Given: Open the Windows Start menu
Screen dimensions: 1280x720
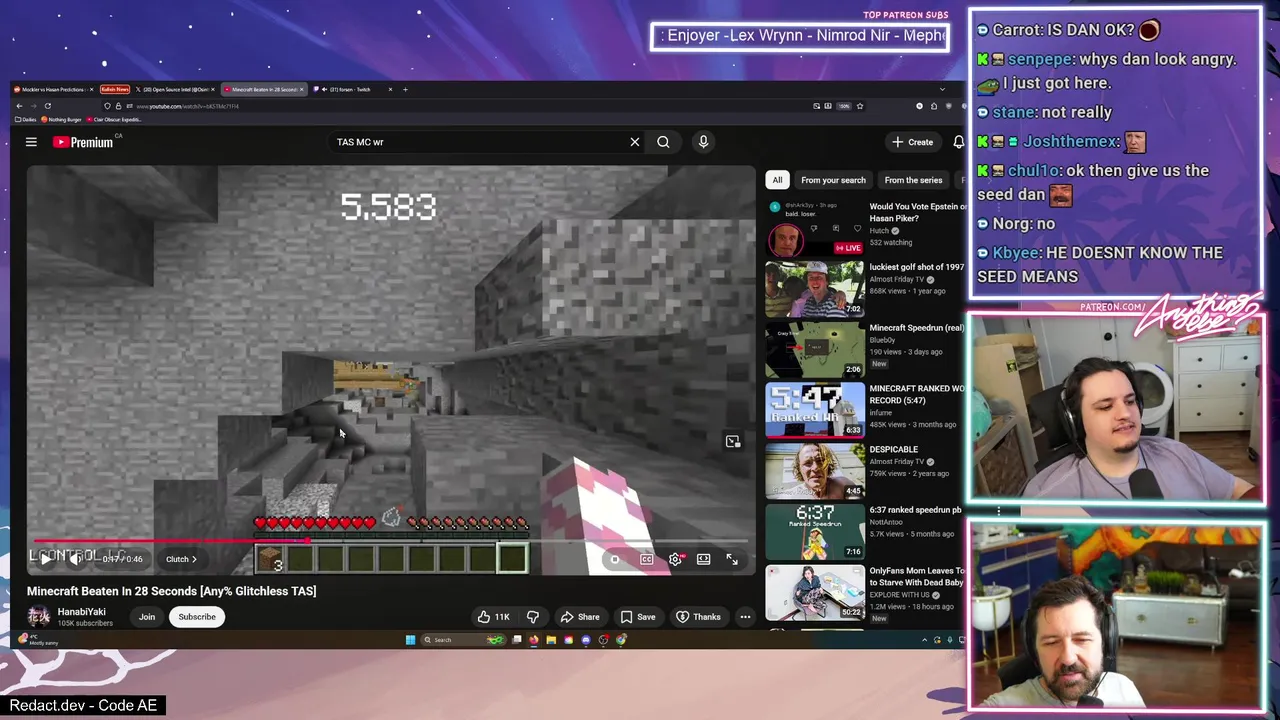Looking at the screenshot, I should coord(410,640).
